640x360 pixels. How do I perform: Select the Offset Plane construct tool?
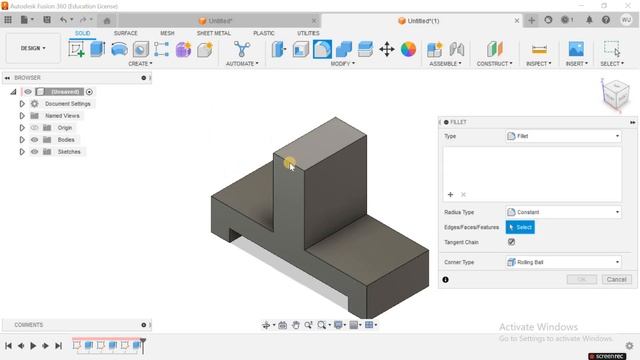494,49
